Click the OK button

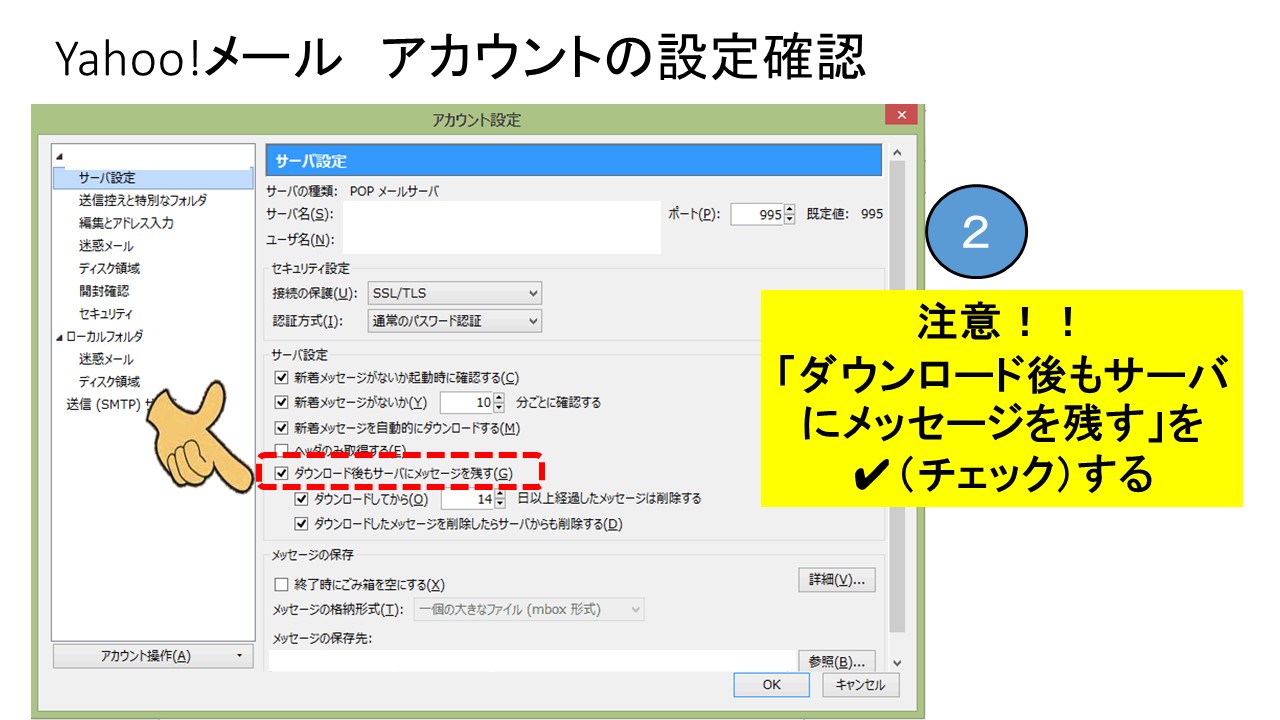click(771, 685)
